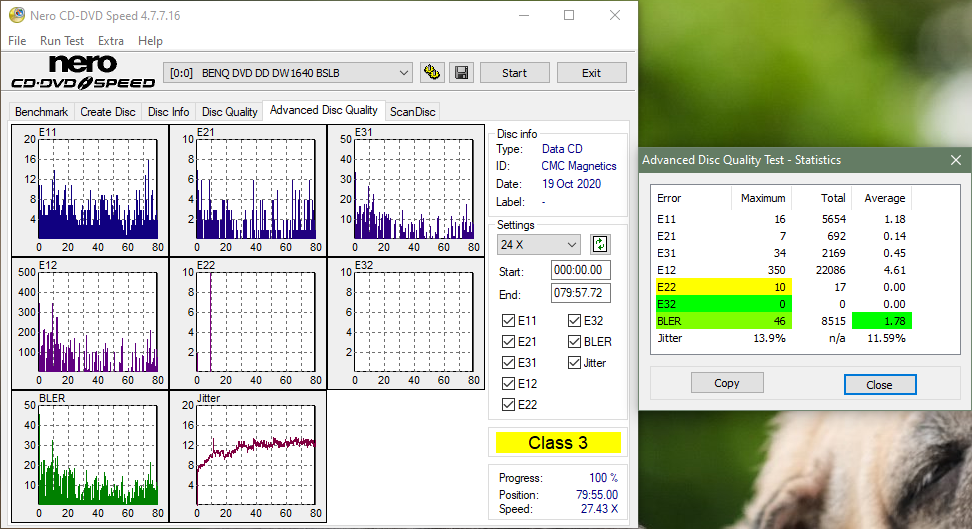Click the Maximum column header
Image resolution: width=972 pixels, height=529 pixels.
click(762, 198)
